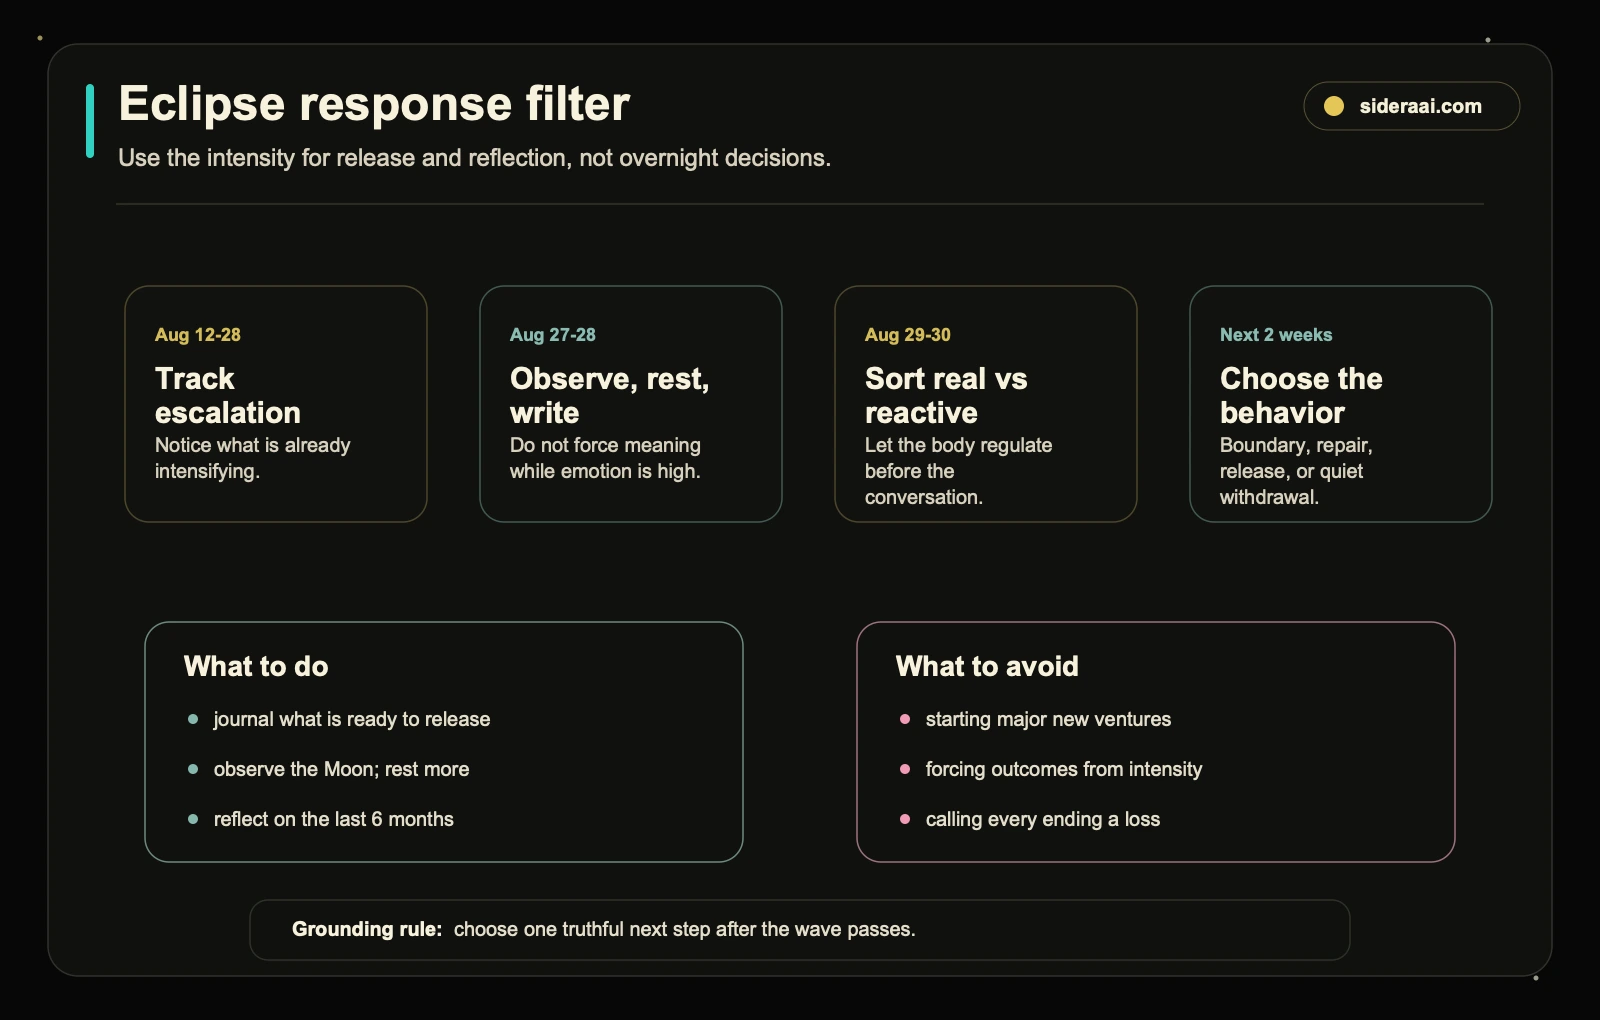Screen dimensions: 1600x1020
Task: Click the Aug 12-28 date label
Action: coord(198,335)
